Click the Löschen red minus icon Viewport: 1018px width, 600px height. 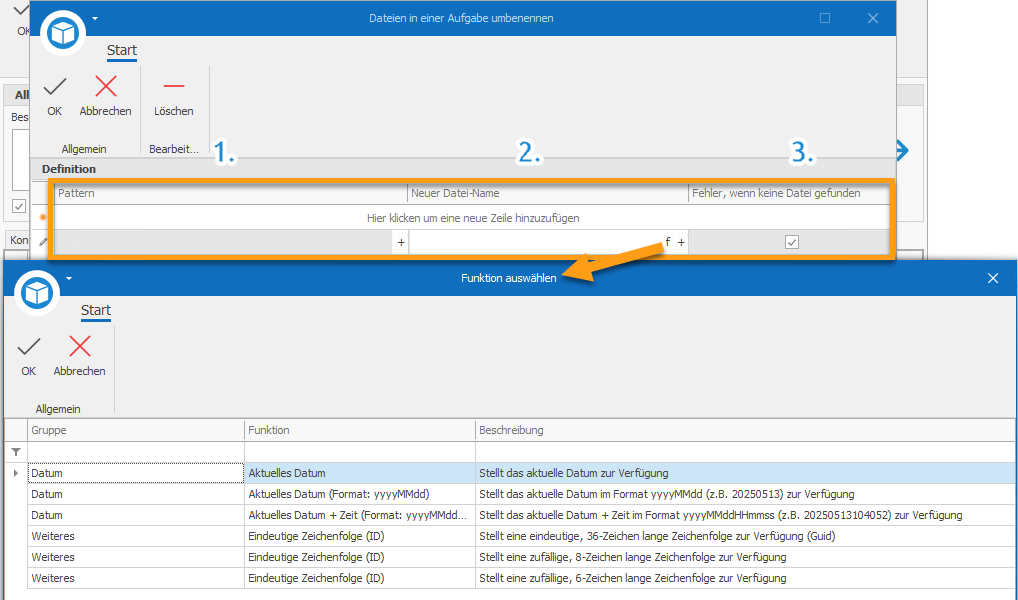point(173,86)
